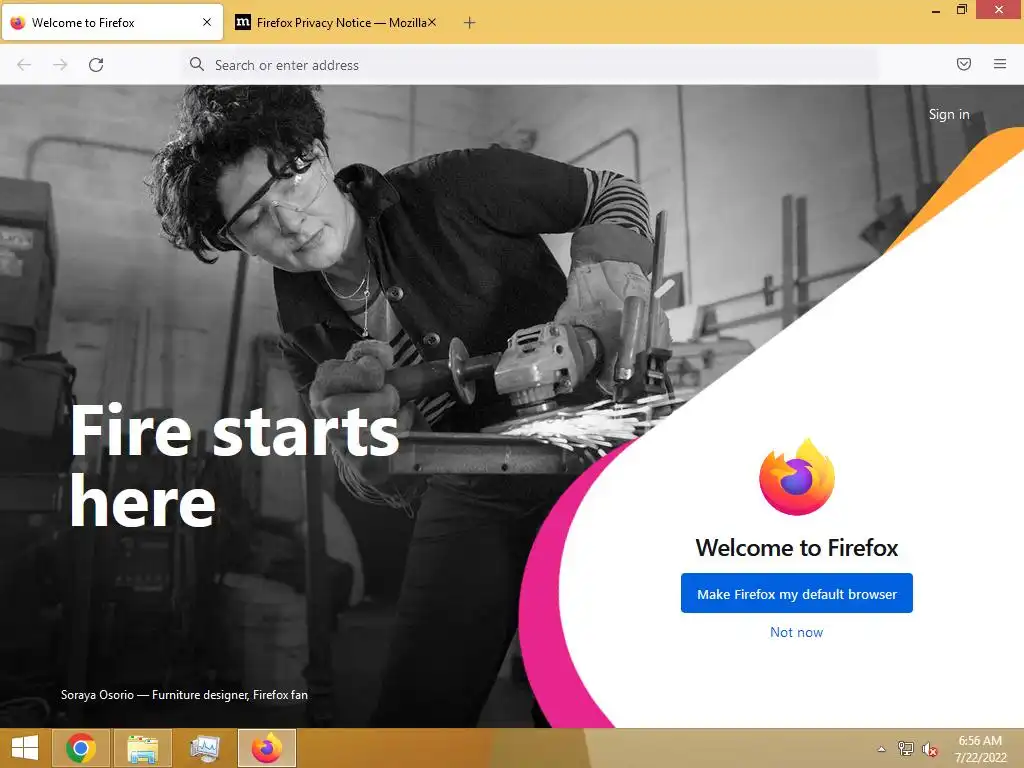Open the Firefox hamburger application menu
This screenshot has width=1024, height=768.
click(x=999, y=64)
